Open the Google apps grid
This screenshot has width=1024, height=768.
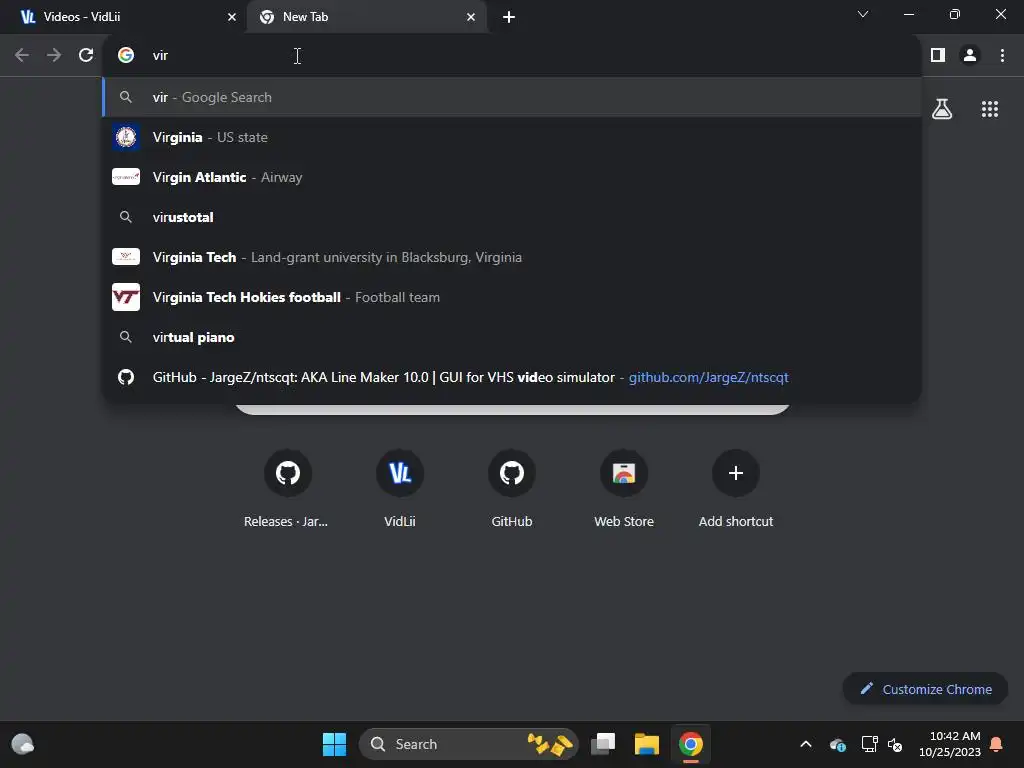pos(990,109)
